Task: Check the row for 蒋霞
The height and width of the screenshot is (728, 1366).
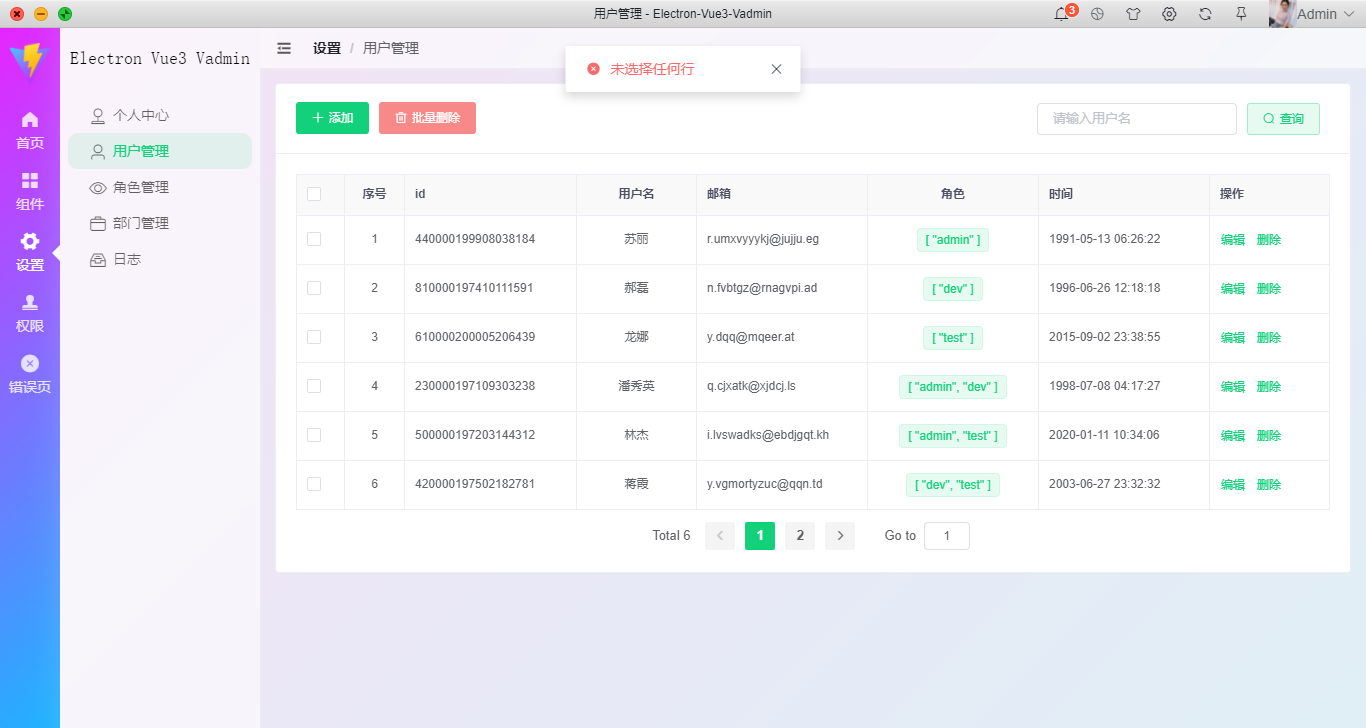Action: pos(314,484)
